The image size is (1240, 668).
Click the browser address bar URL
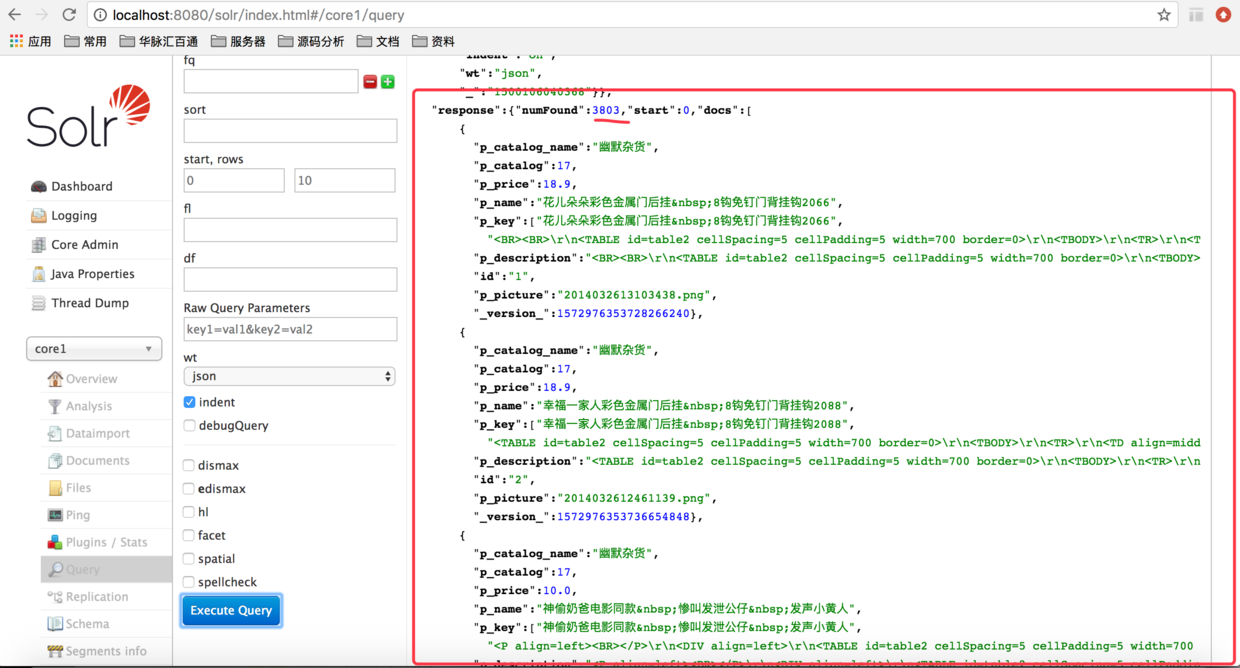(x=258, y=15)
